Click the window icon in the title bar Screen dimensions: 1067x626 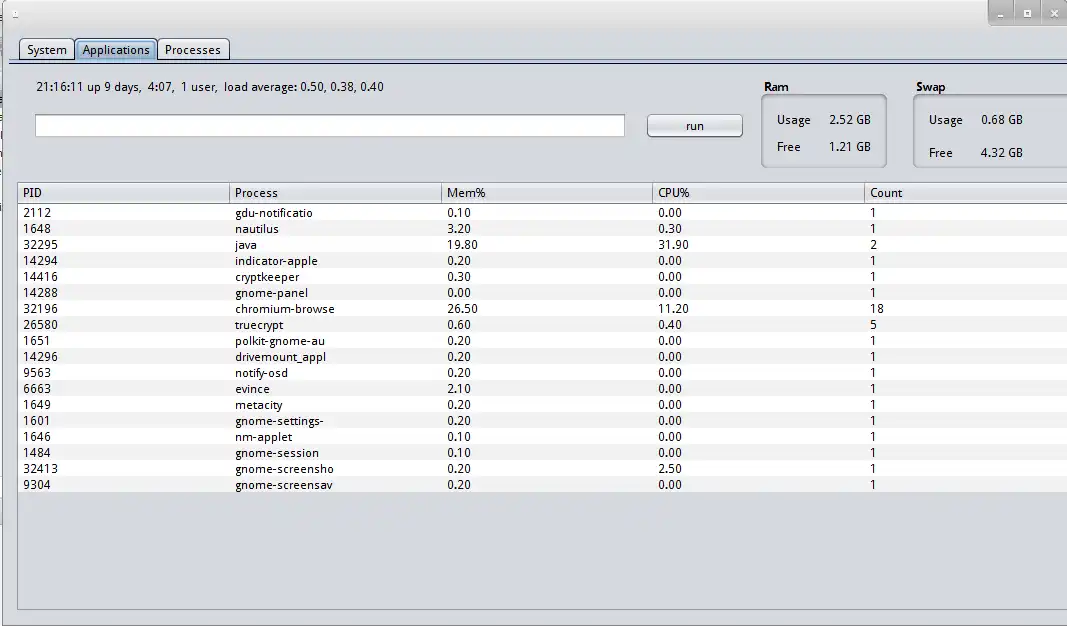point(15,14)
